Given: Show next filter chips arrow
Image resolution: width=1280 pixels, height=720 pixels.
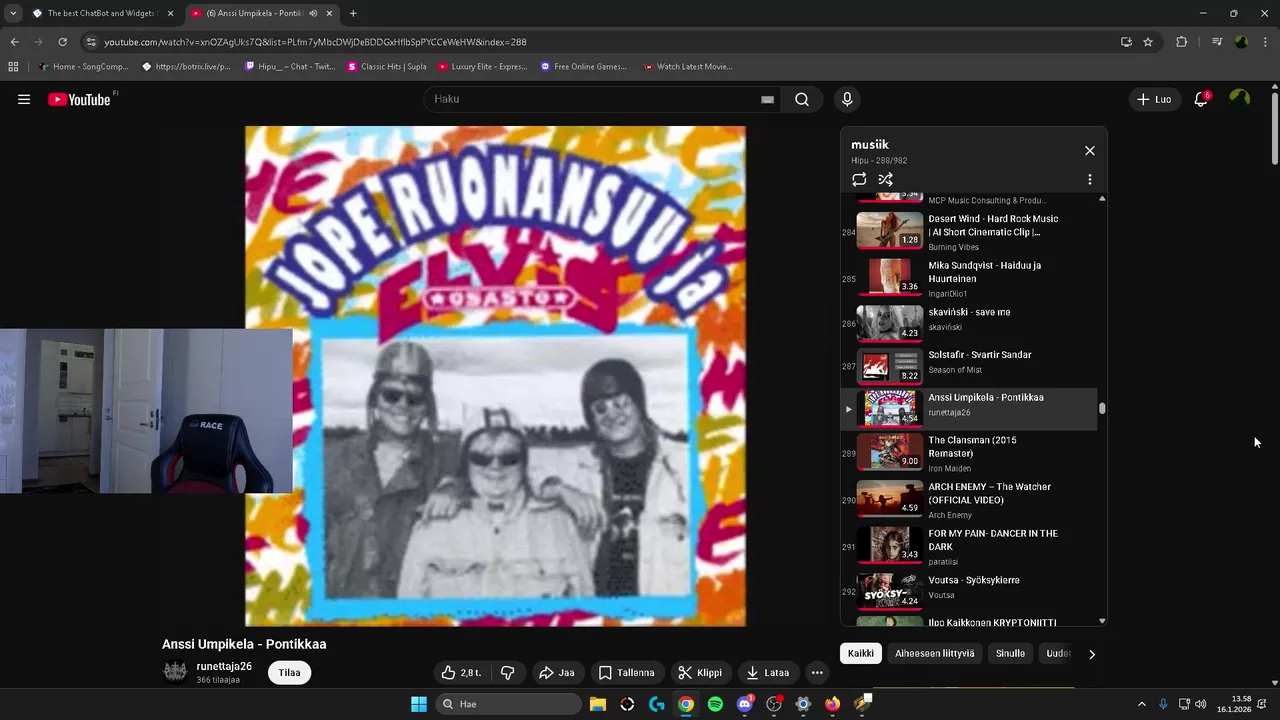Looking at the screenshot, I should pyautogui.click(x=1092, y=654).
